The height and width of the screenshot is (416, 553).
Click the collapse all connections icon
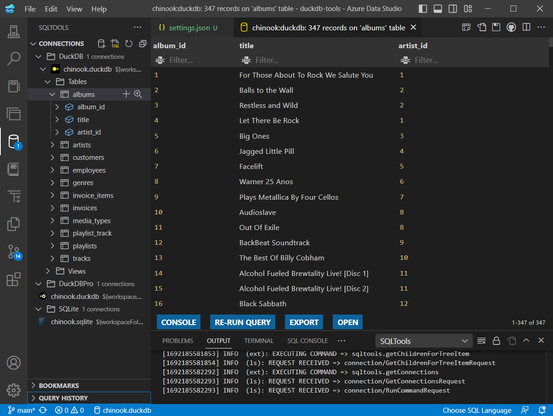pyautogui.click(x=142, y=44)
